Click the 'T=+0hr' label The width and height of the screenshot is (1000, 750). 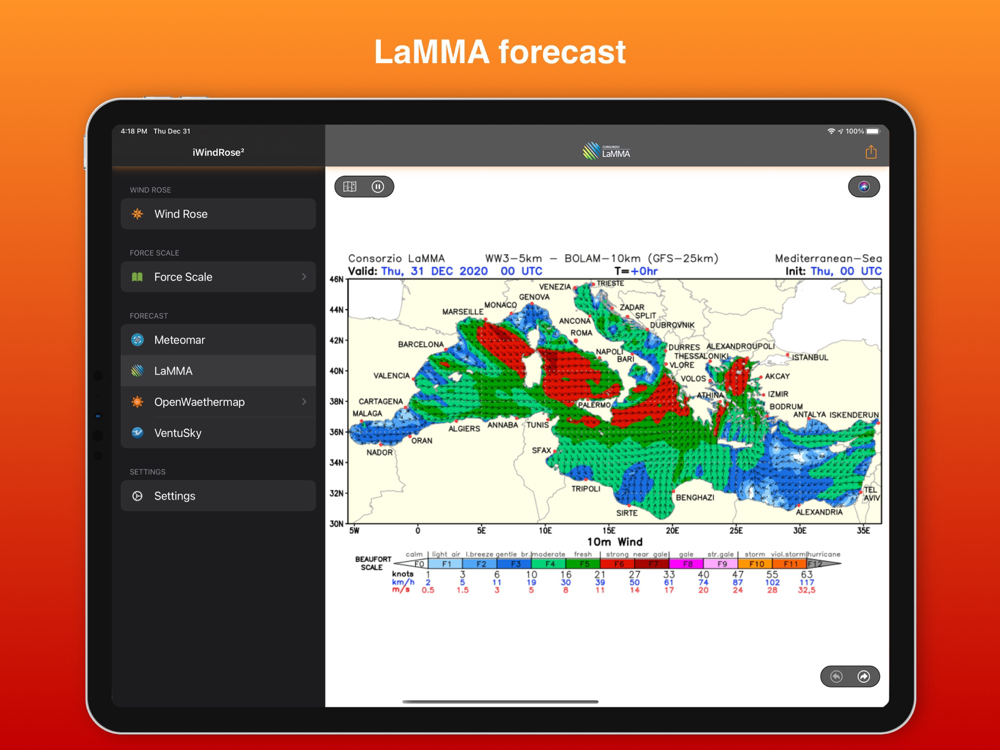(x=635, y=271)
